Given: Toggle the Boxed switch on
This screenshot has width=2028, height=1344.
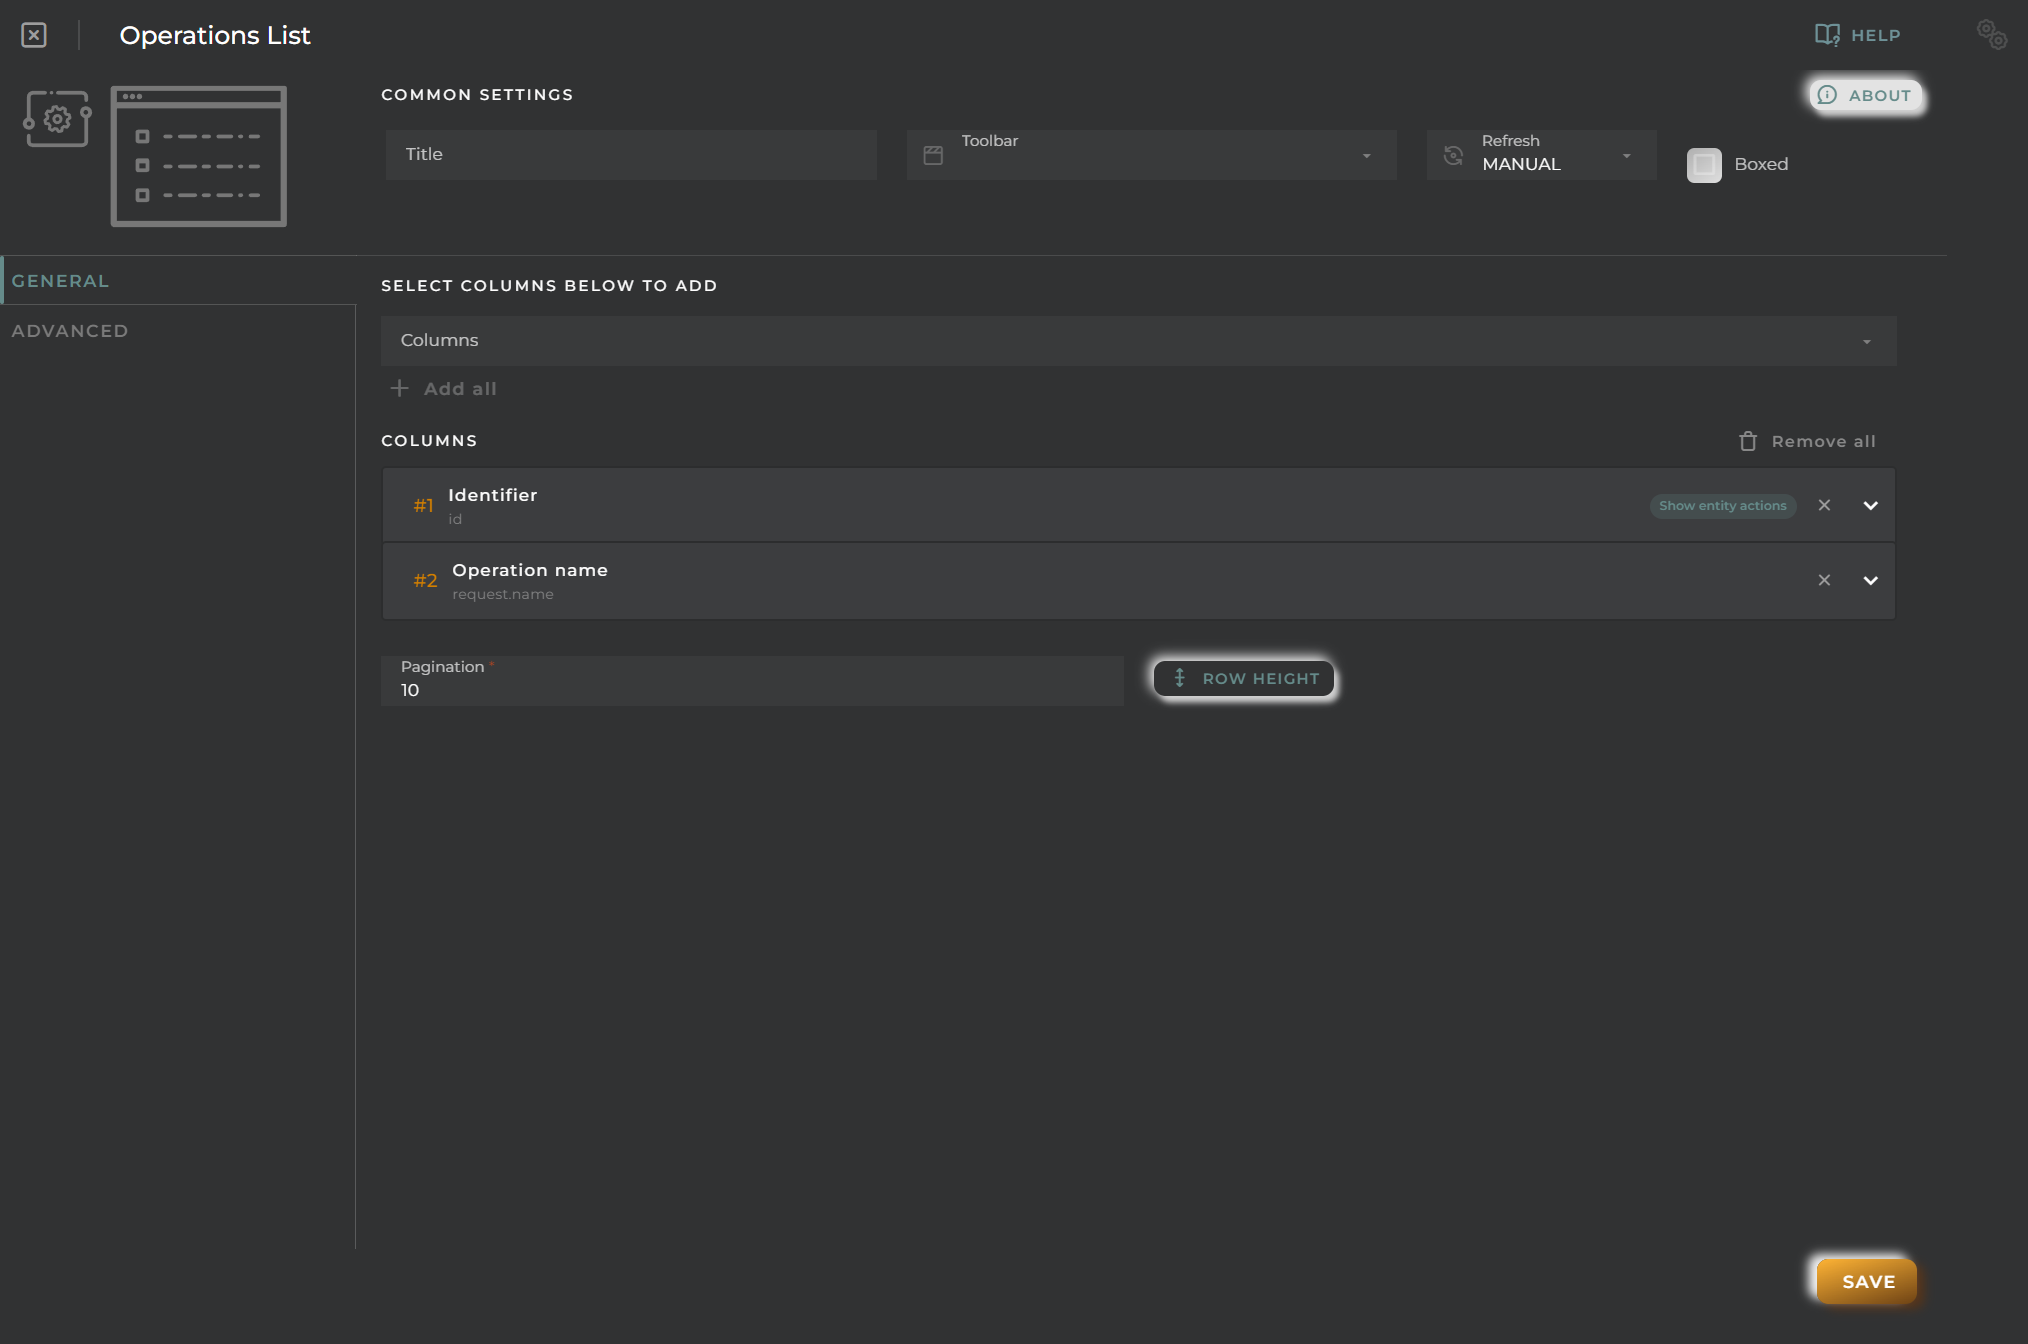Looking at the screenshot, I should (1704, 164).
